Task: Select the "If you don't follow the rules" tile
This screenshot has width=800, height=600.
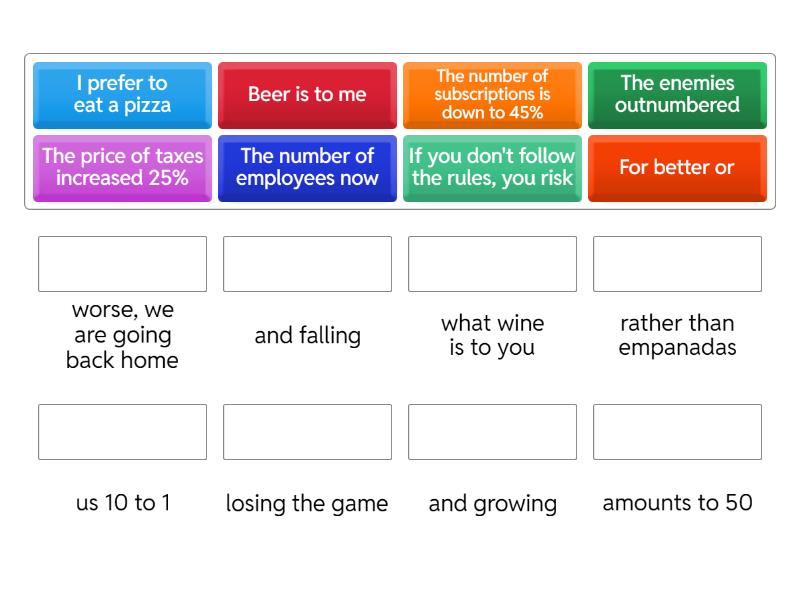Action: tap(492, 167)
